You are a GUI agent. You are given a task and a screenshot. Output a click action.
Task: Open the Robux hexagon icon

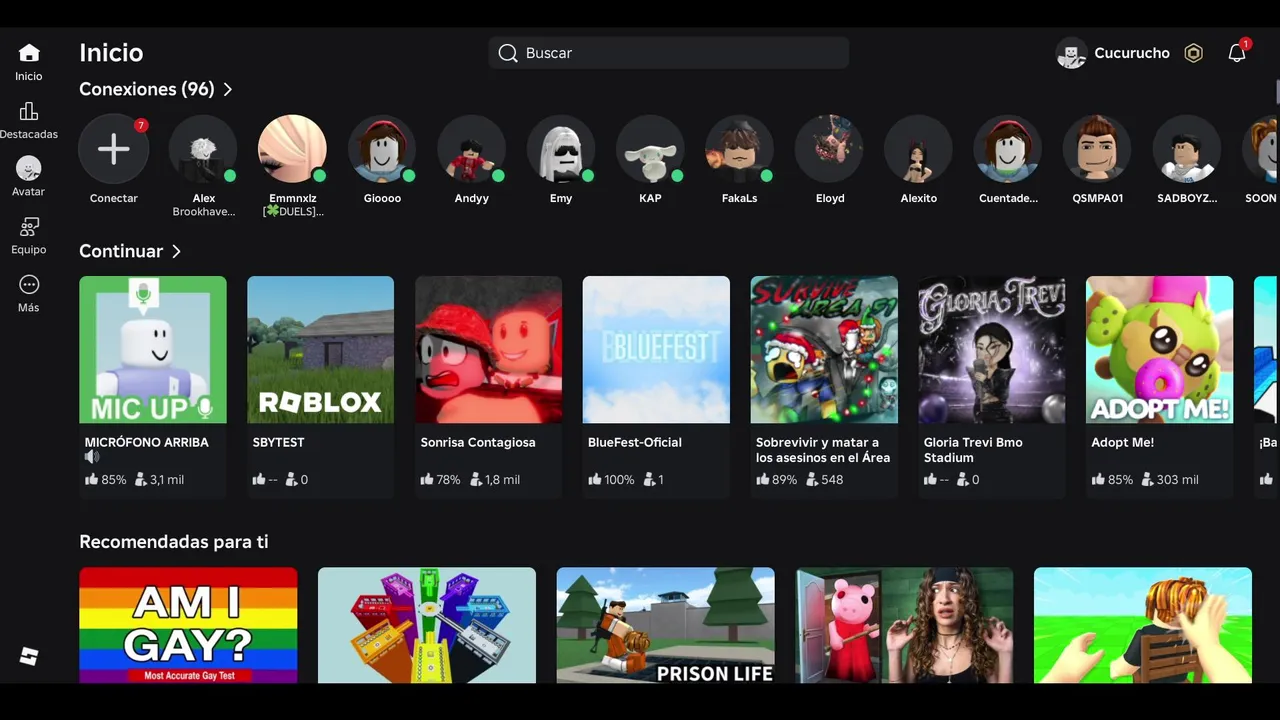click(1193, 53)
